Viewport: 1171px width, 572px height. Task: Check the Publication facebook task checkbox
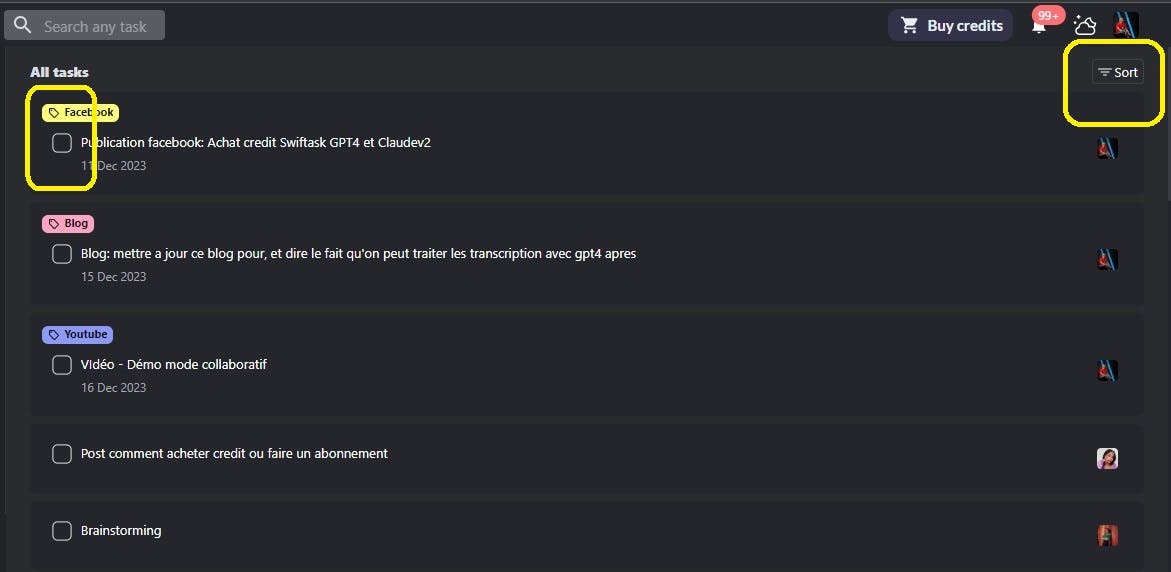click(62, 143)
